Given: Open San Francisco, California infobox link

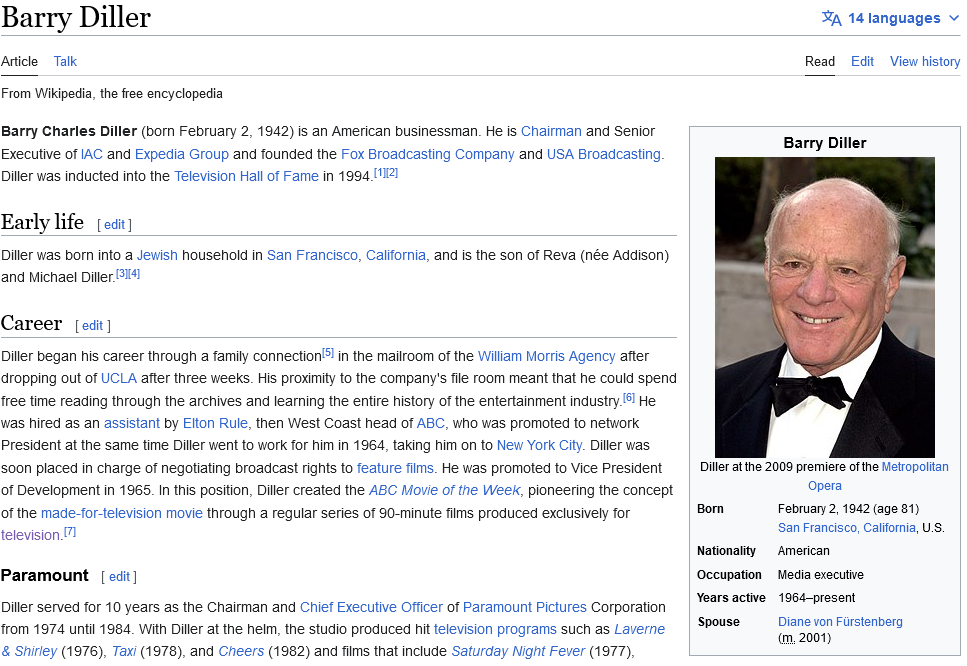Looking at the screenshot, I should coord(847,528).
